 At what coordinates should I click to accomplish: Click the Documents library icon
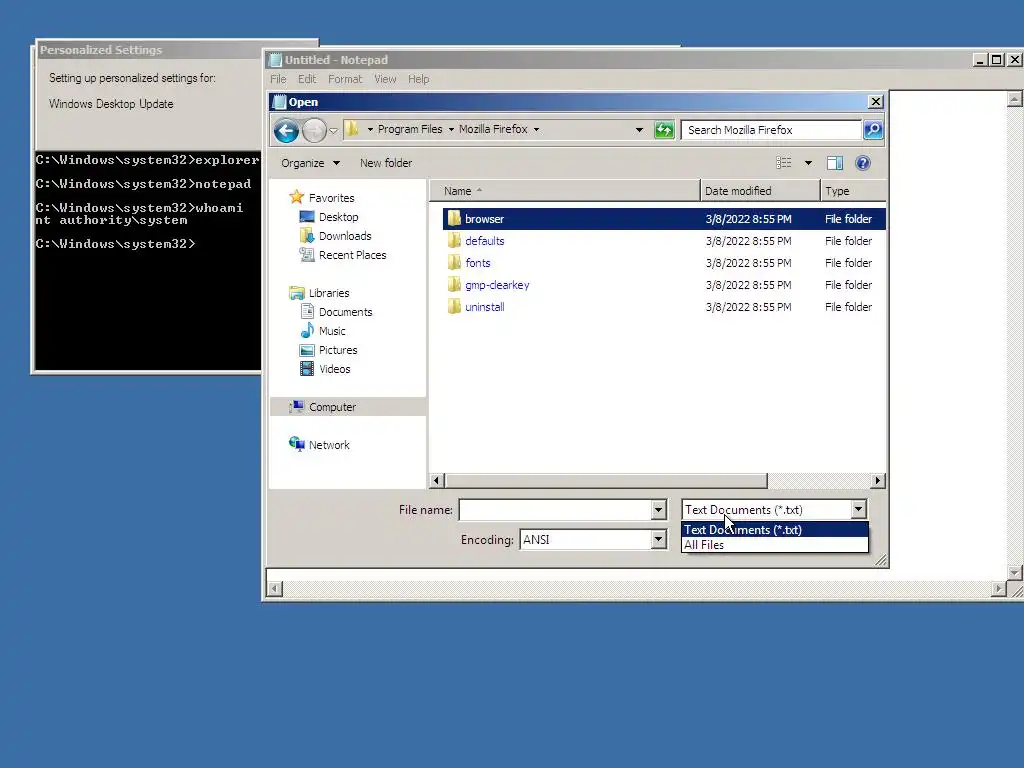pos(307,311)
